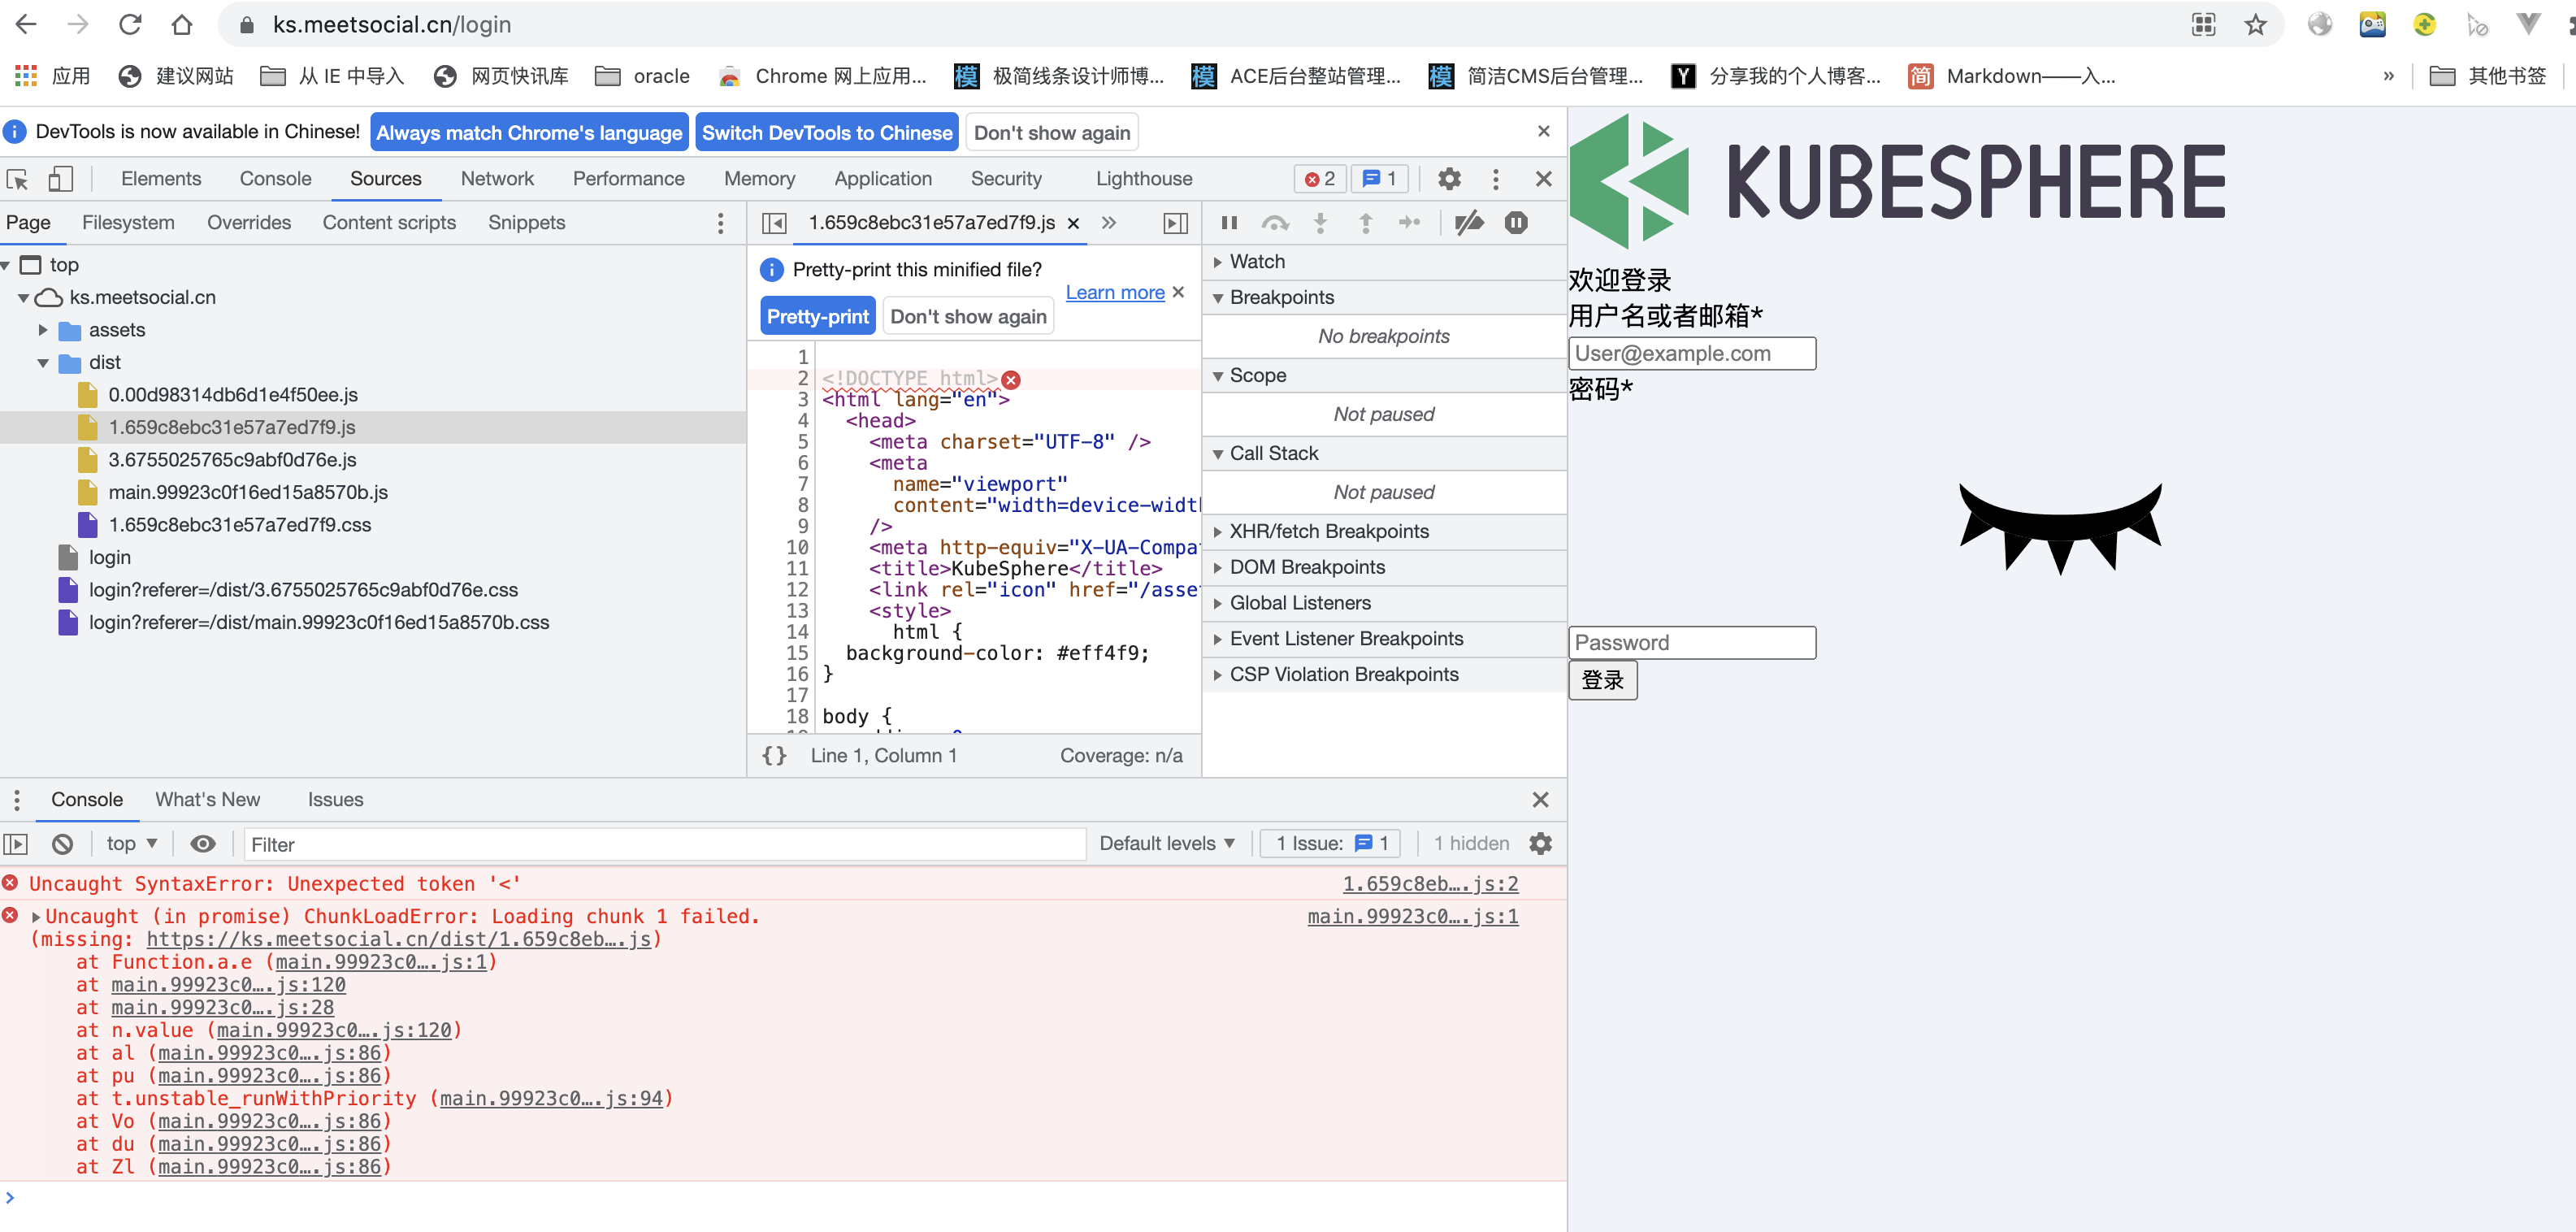Screen dimensions: 2576x1232
Task: Collapse the Call Stack section
Action: pos(1218,453)
